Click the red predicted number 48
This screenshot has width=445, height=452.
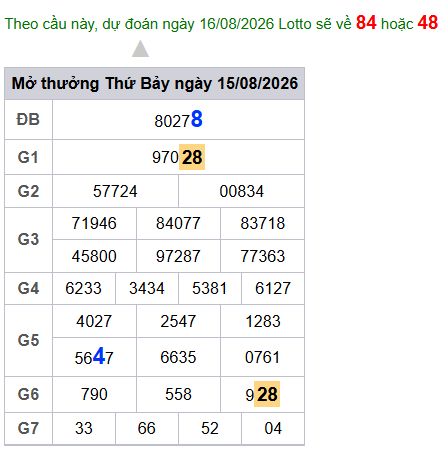tap(428, 23)
